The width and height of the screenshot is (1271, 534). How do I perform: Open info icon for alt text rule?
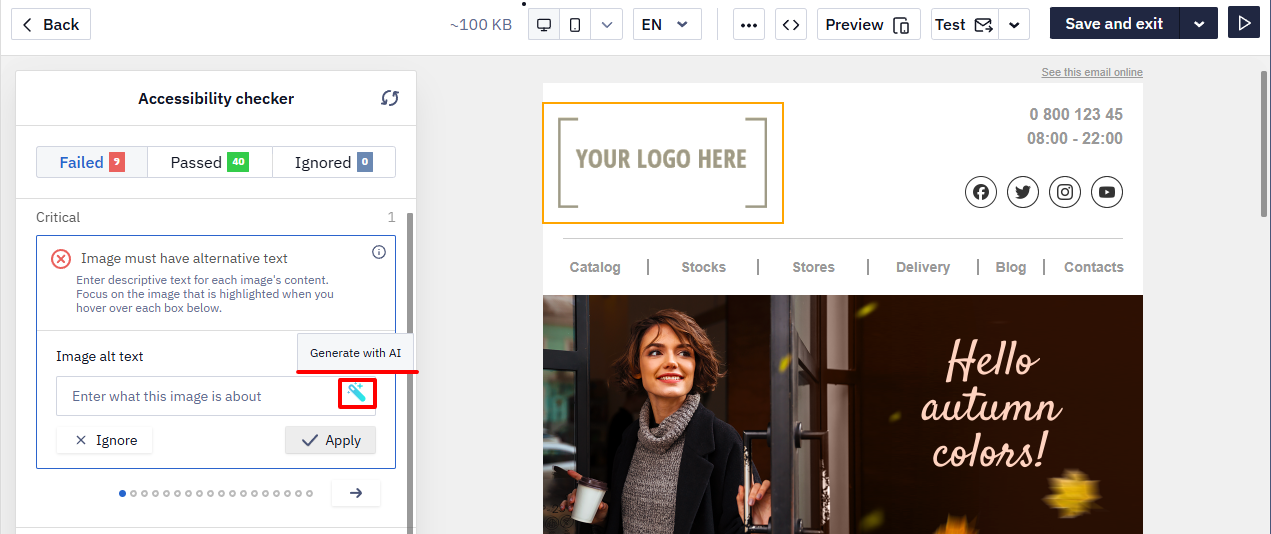[x=379, y=252]
